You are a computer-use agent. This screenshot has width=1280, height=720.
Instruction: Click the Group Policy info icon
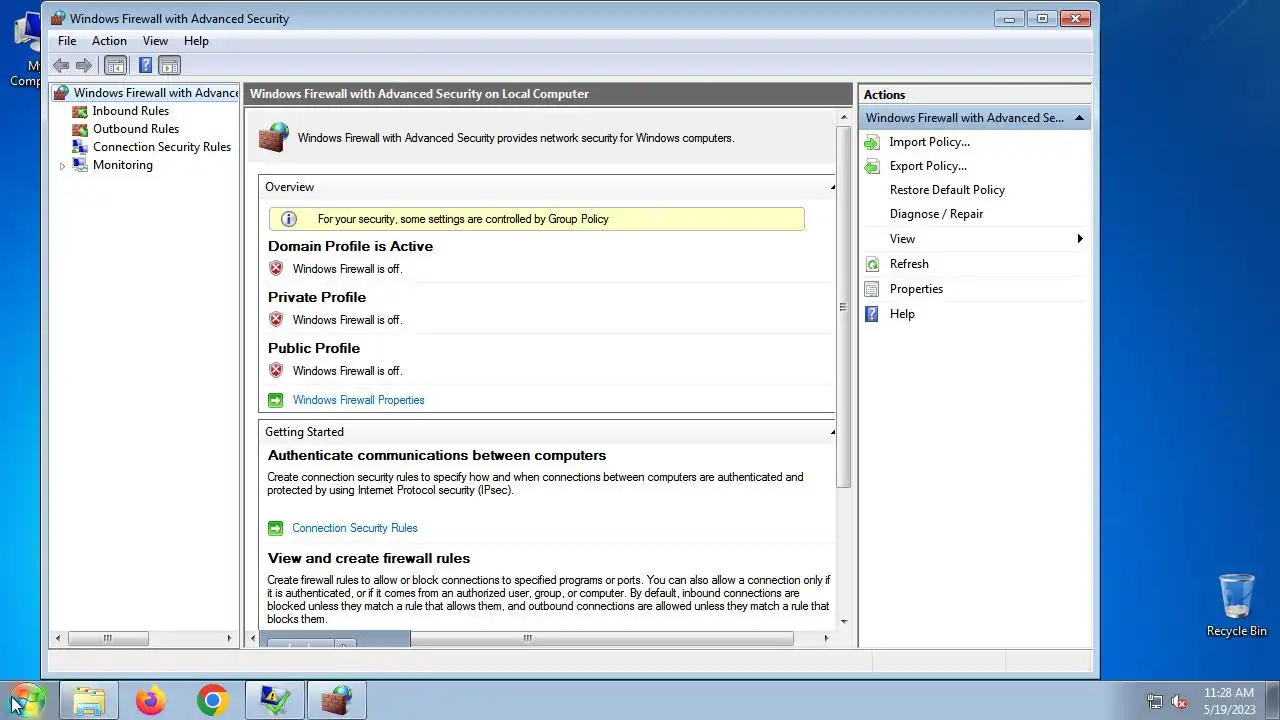[x=289, y=219]
